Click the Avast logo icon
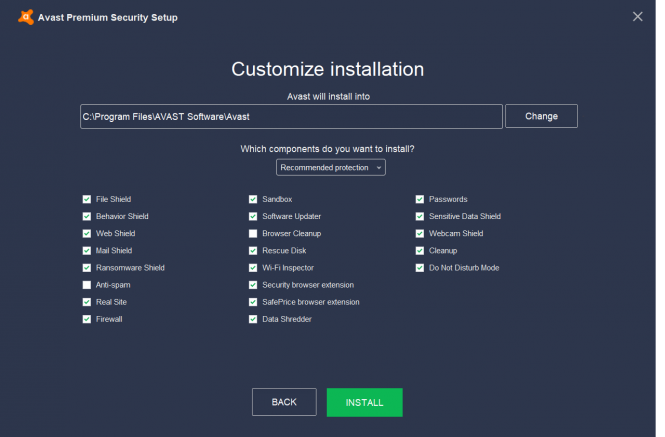Image resolution: width=665 pixels, height=437 pixels. (26, 17)
